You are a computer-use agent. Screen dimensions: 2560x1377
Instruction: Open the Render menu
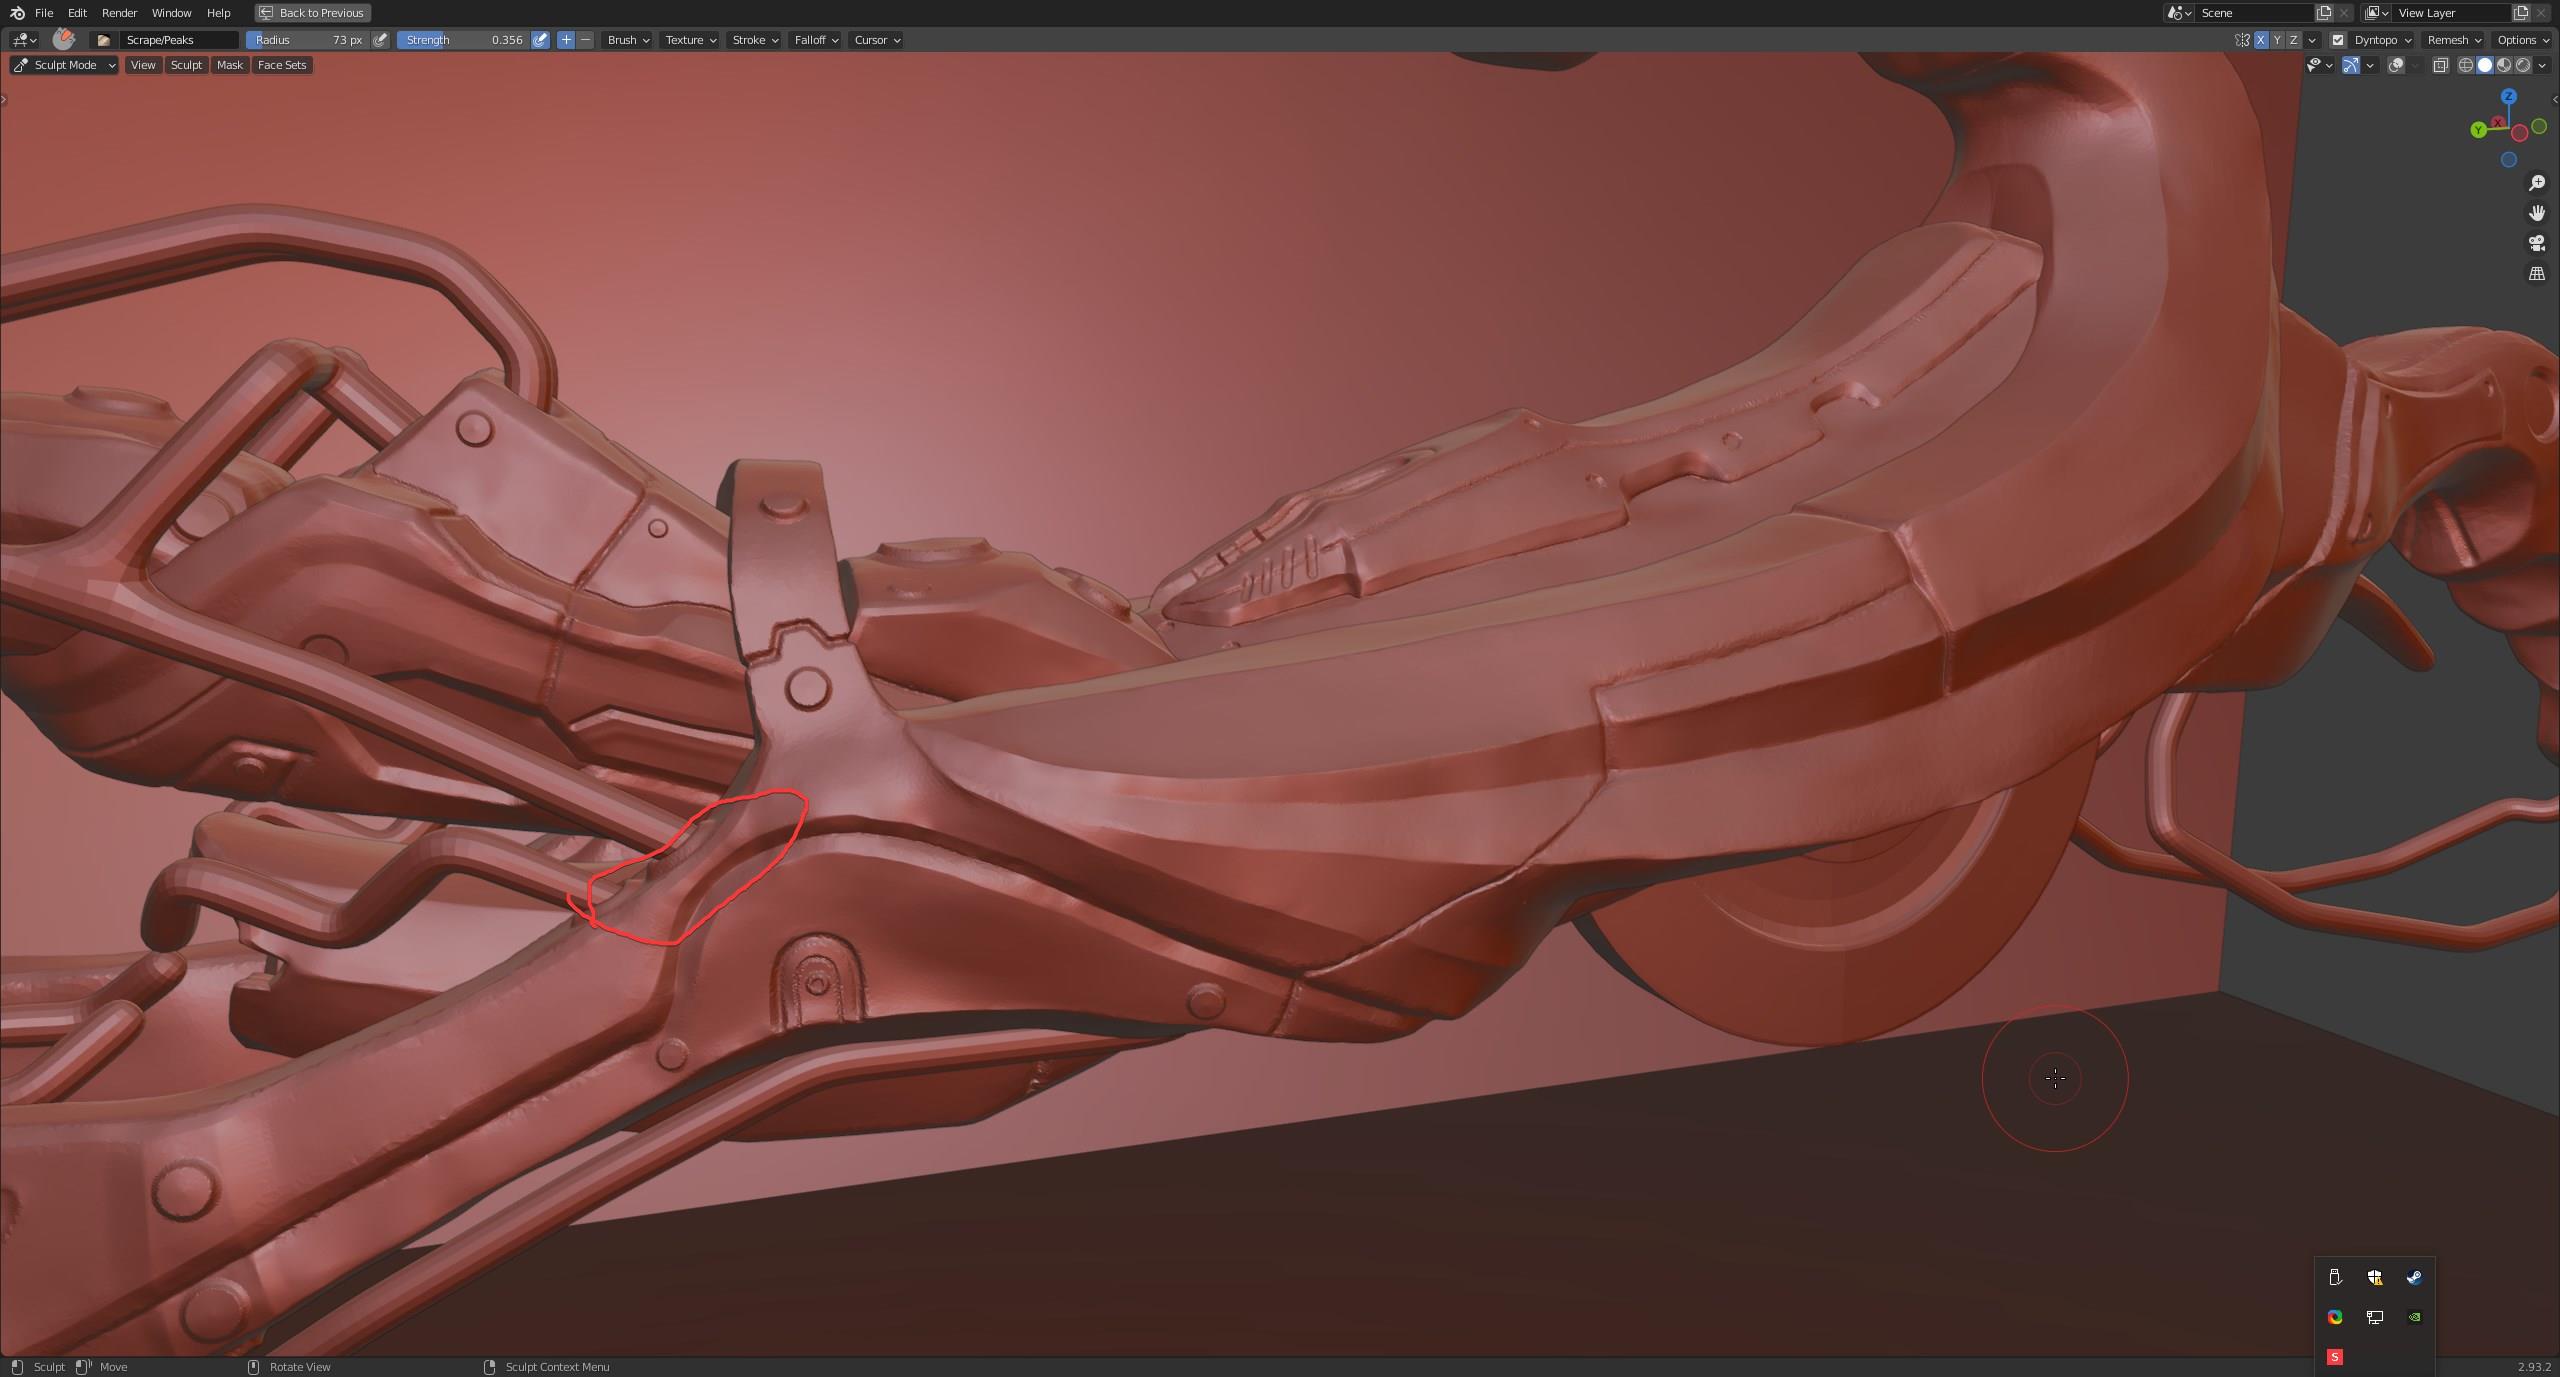tap(119, 13)
